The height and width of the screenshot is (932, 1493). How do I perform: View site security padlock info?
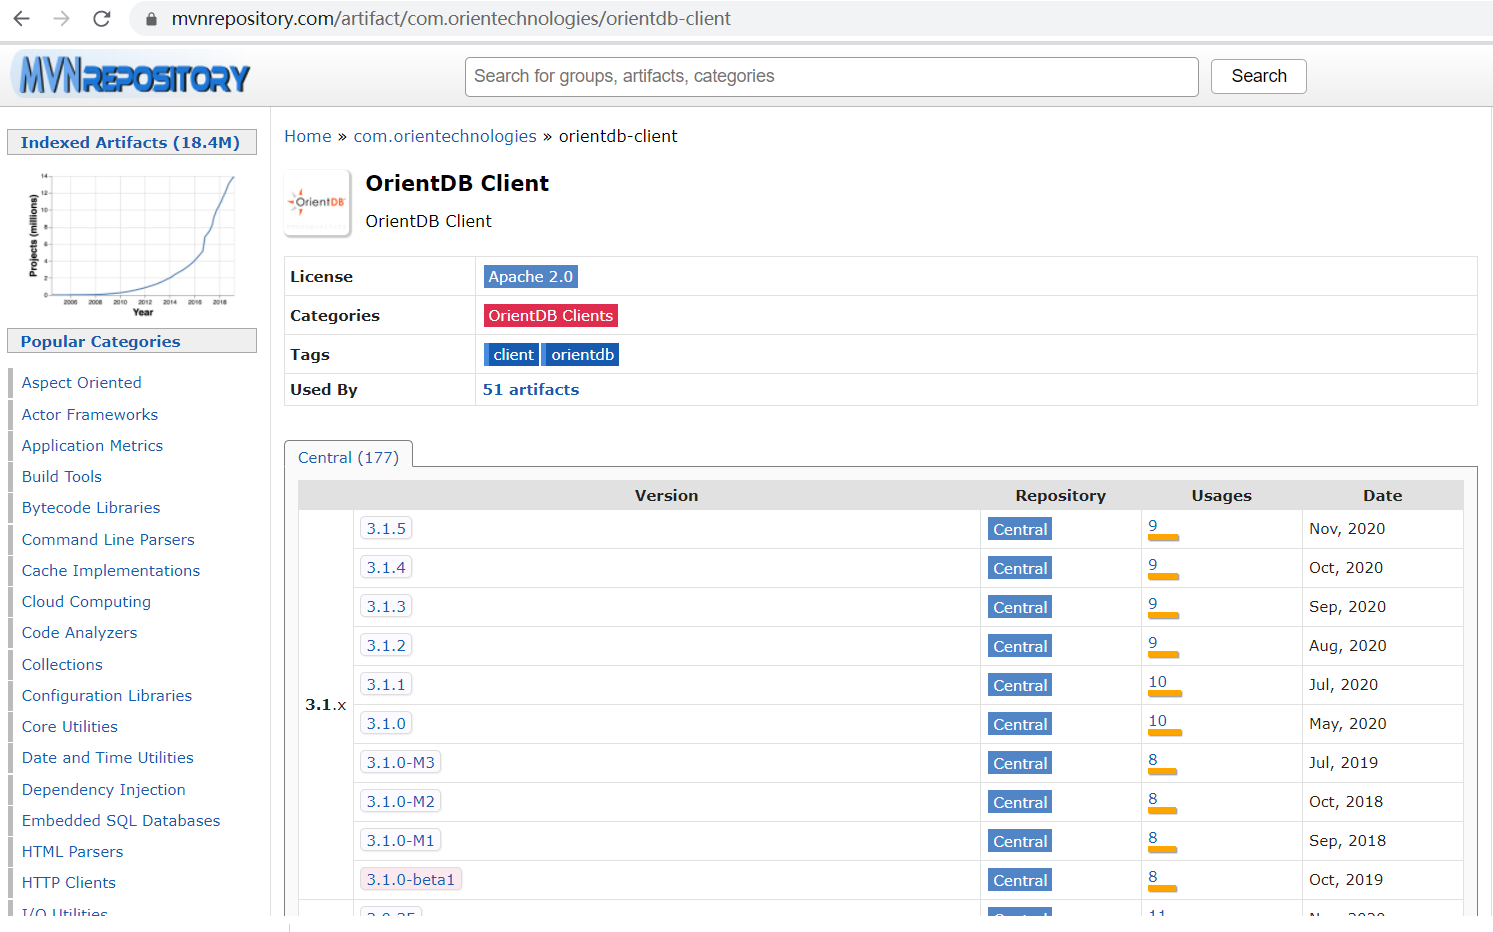(x=152, y=19)
